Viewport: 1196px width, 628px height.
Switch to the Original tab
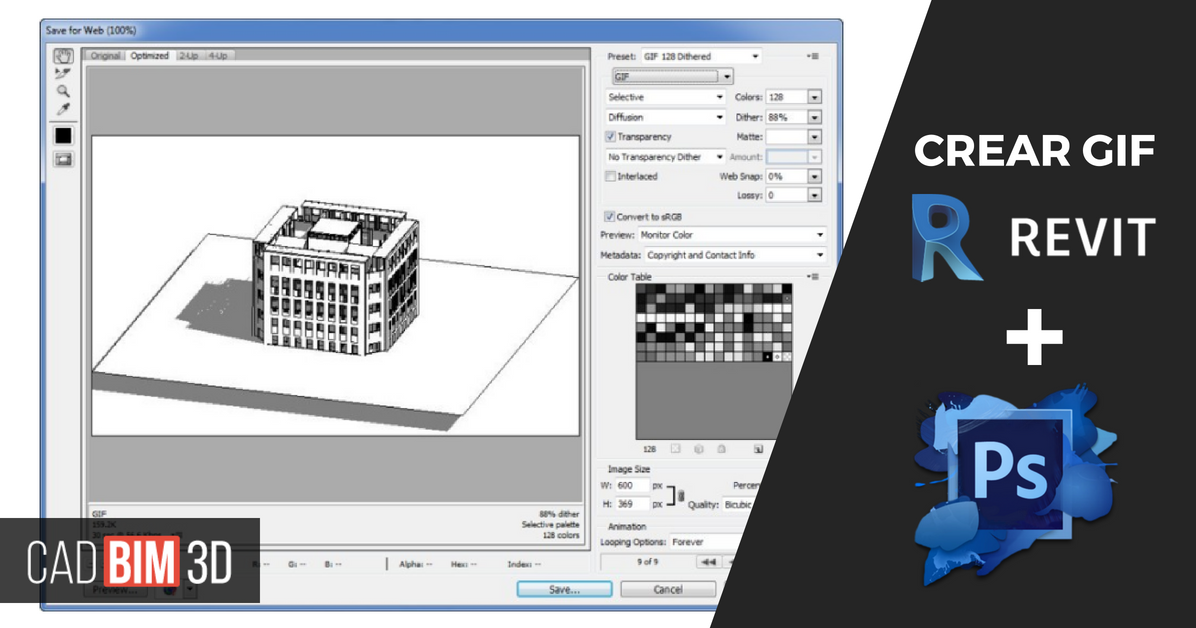click(104, 56)
